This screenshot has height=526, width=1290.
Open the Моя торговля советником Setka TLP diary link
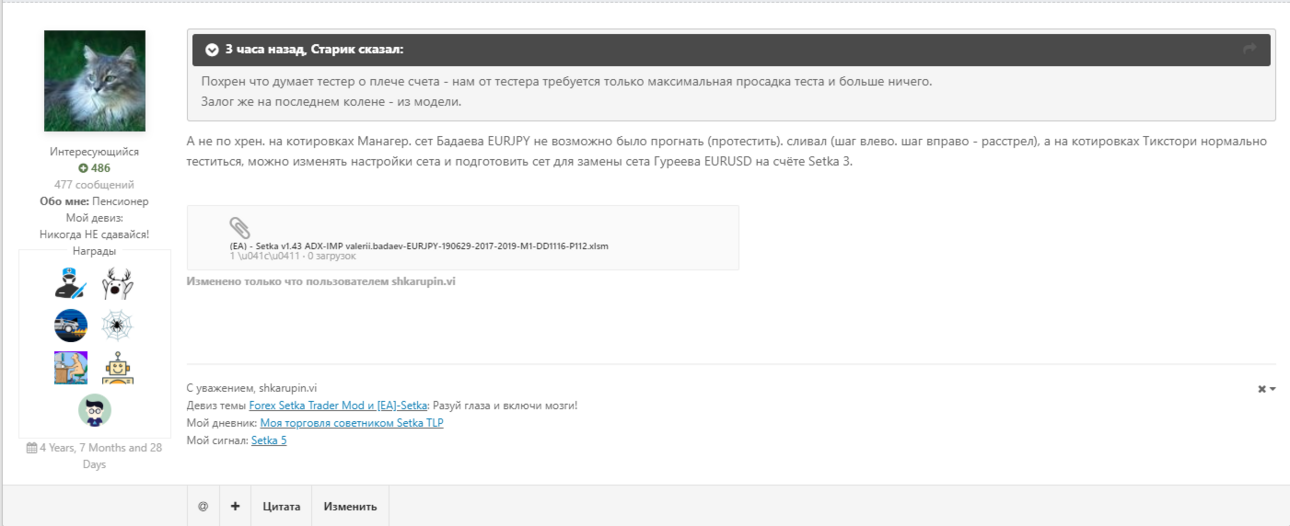click(352, 423)
